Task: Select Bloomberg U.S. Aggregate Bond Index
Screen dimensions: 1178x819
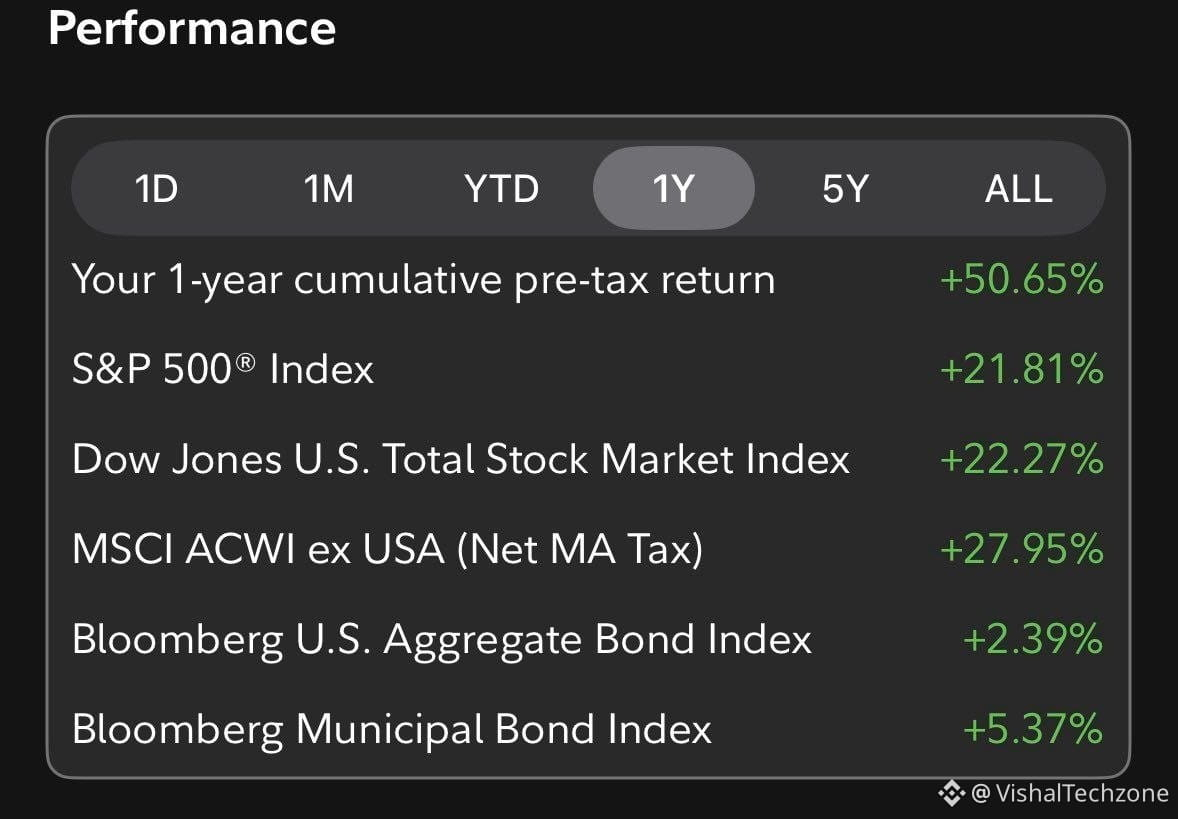Action: 587,639
